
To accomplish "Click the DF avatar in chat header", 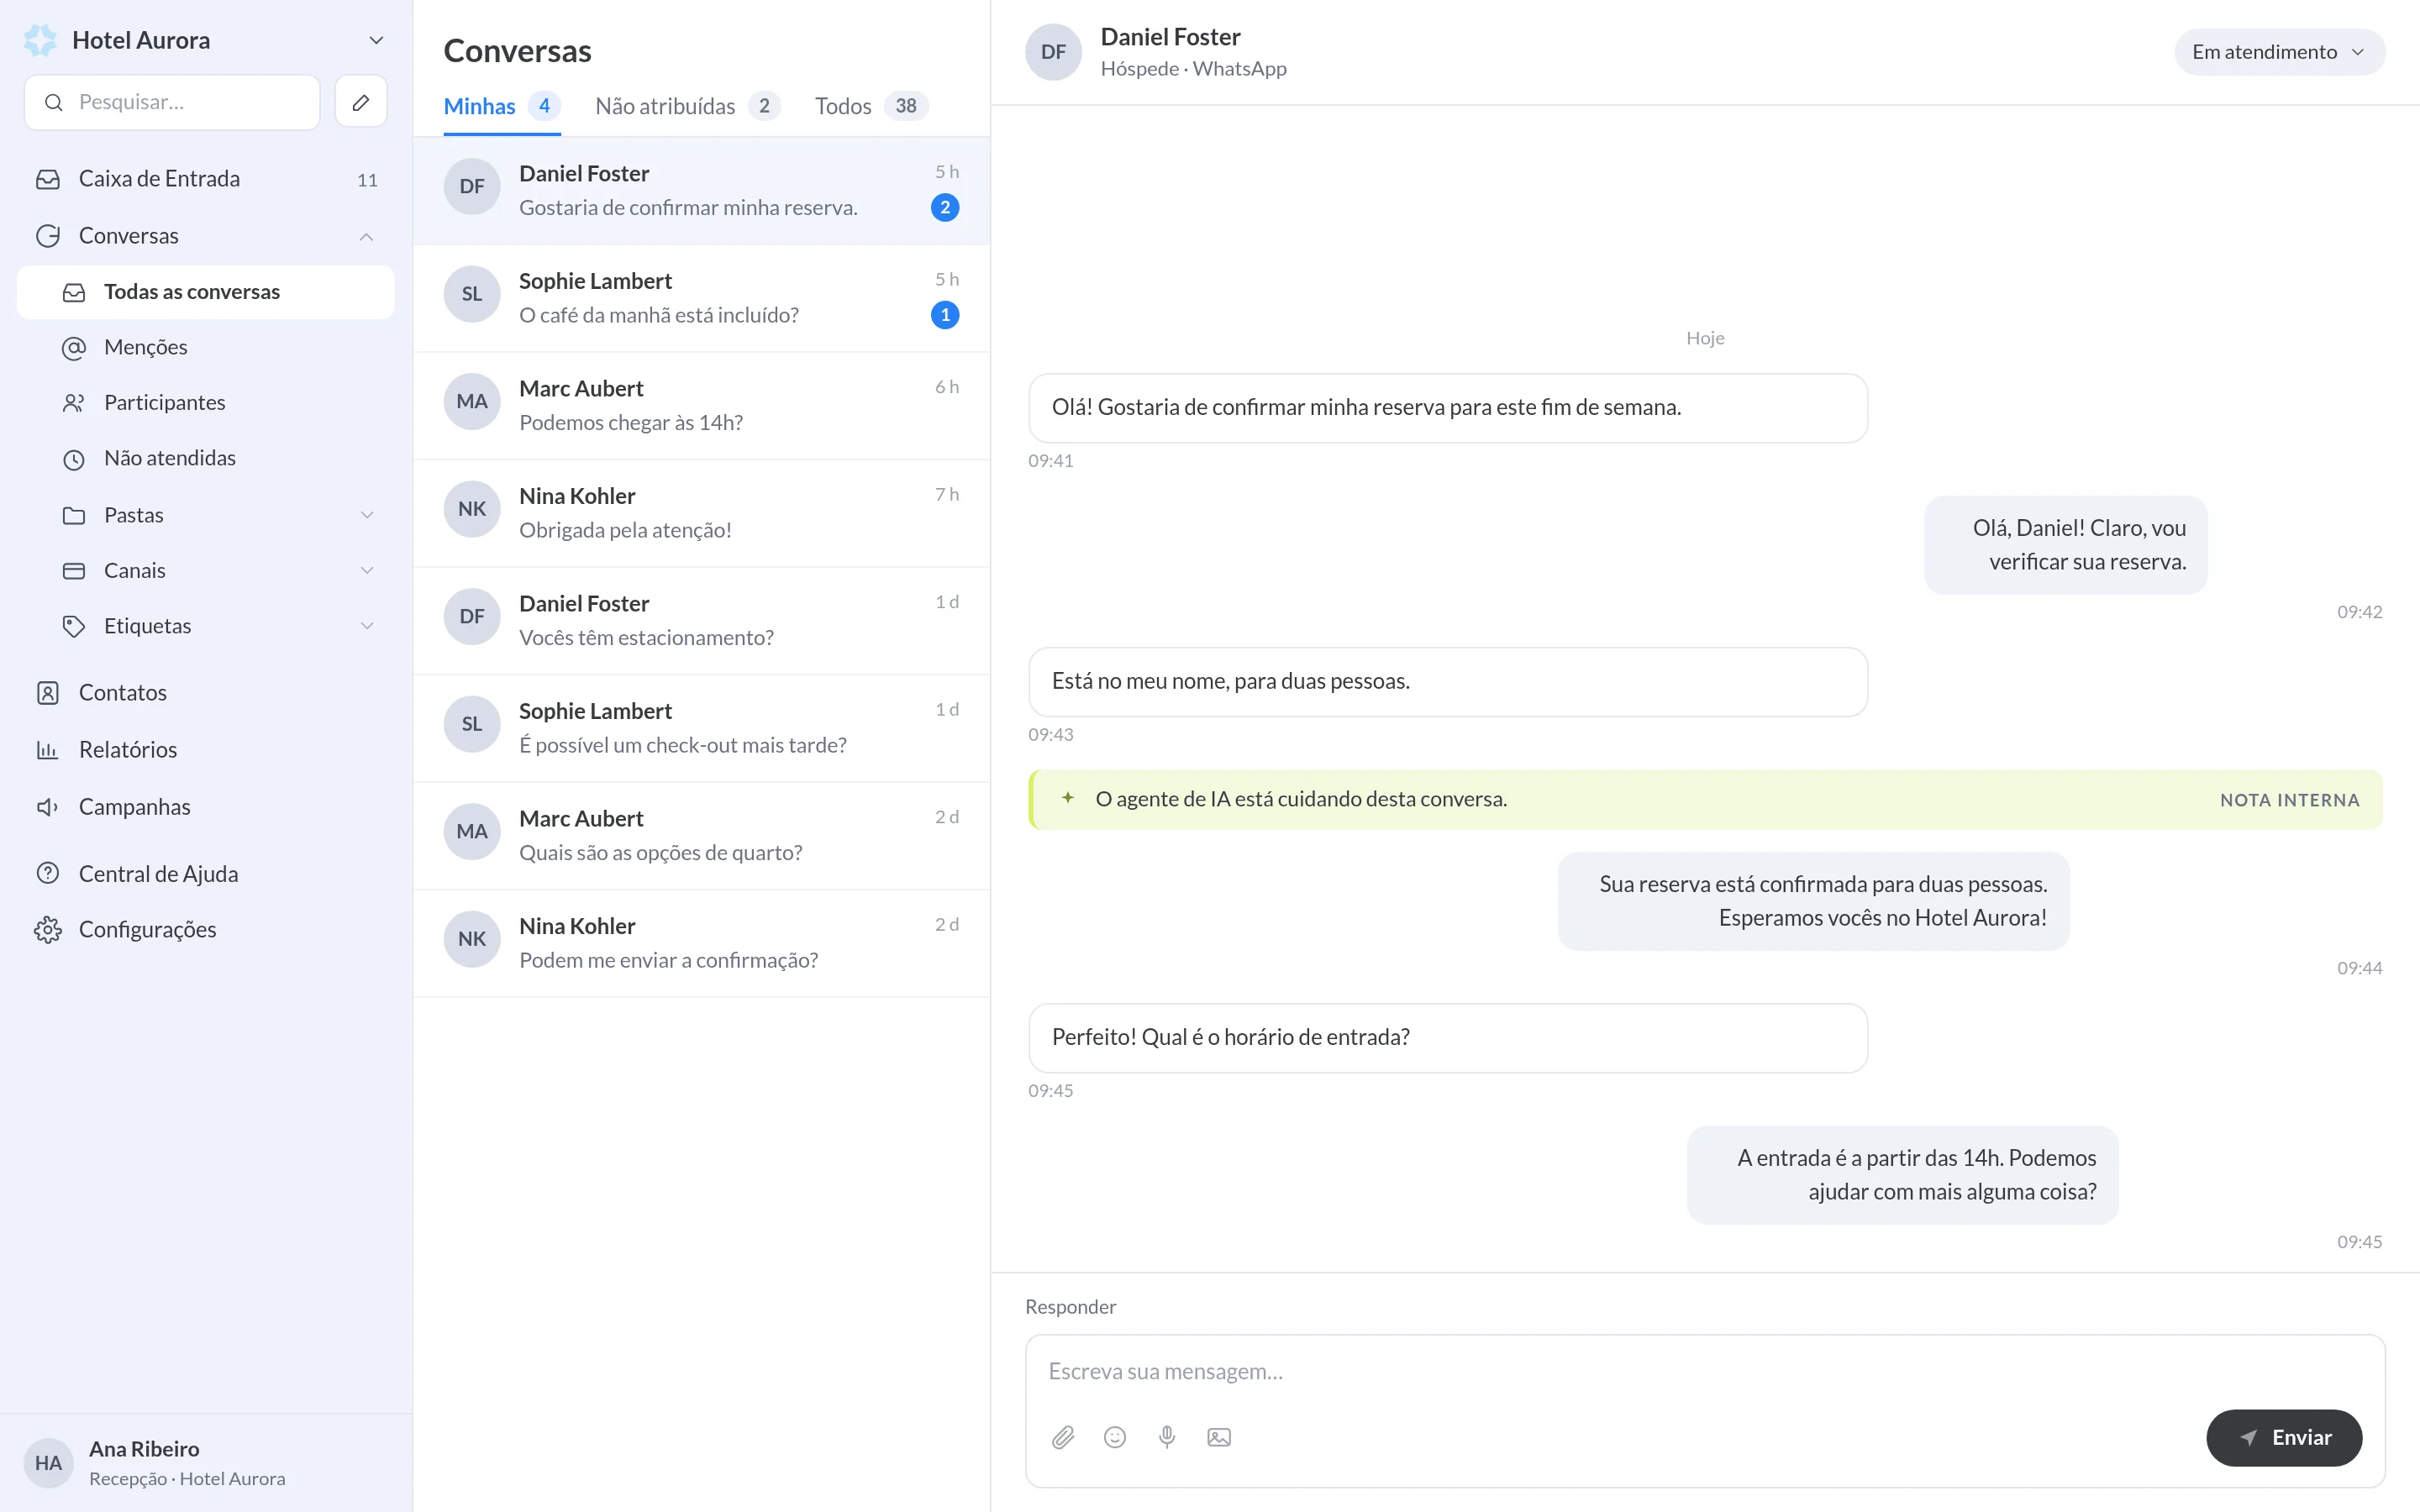I will coord(1053,52).
